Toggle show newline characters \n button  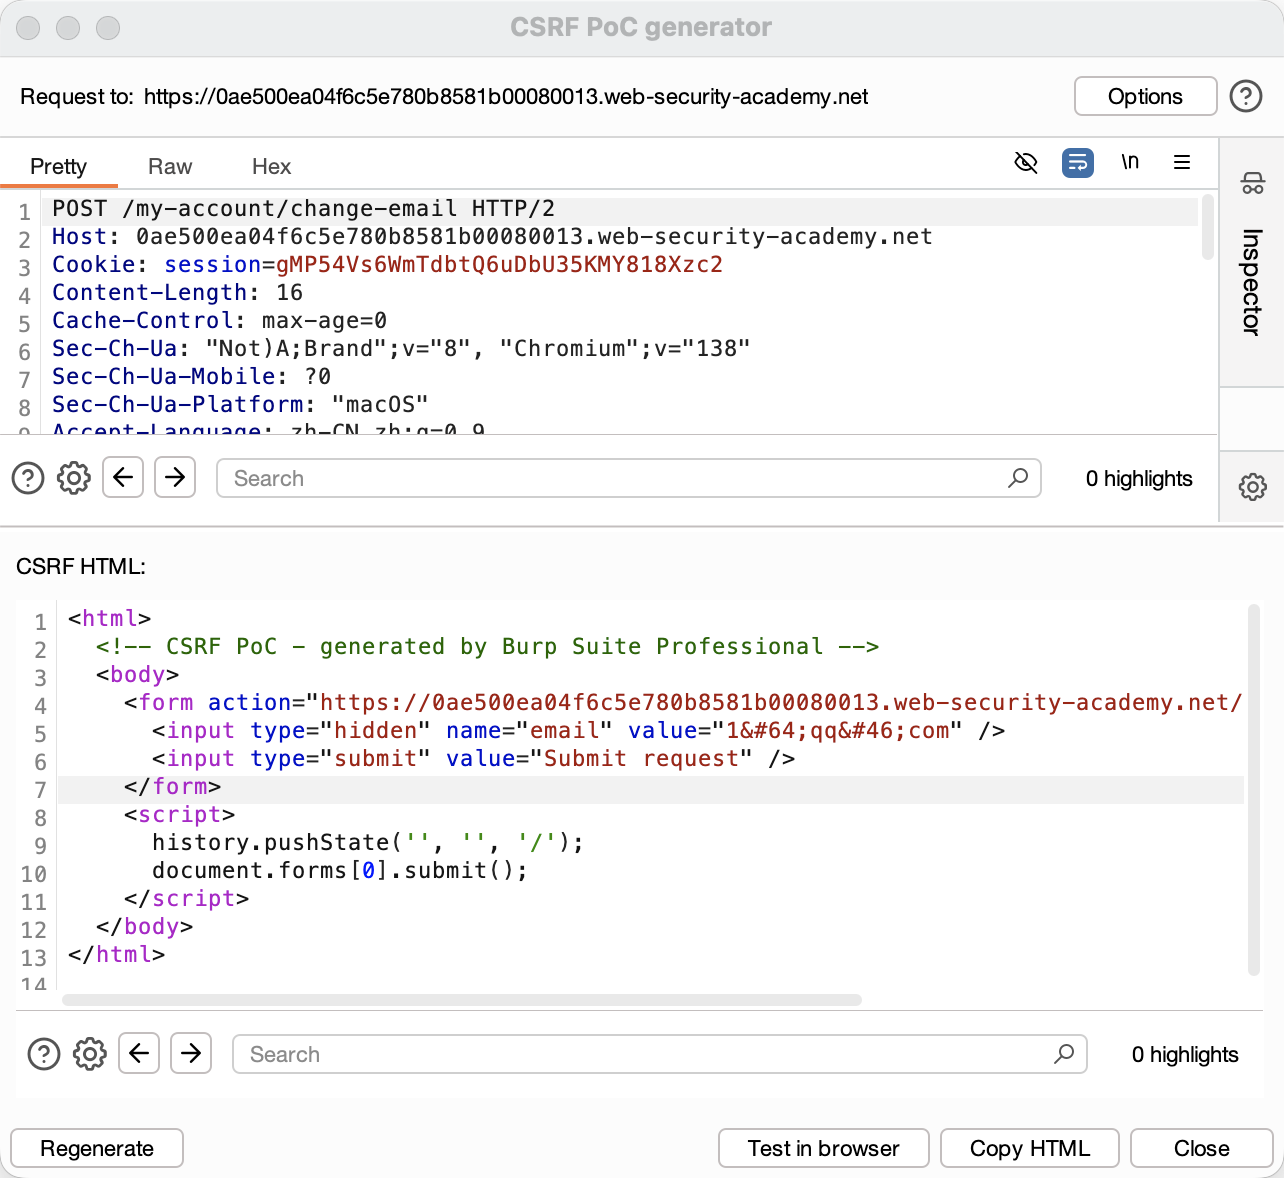1130,162
